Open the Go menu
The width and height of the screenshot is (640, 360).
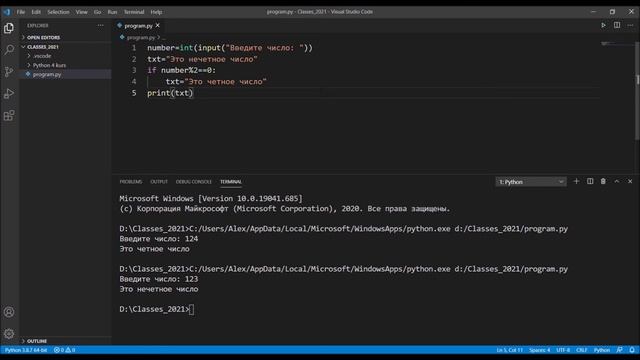coord(97,12)
